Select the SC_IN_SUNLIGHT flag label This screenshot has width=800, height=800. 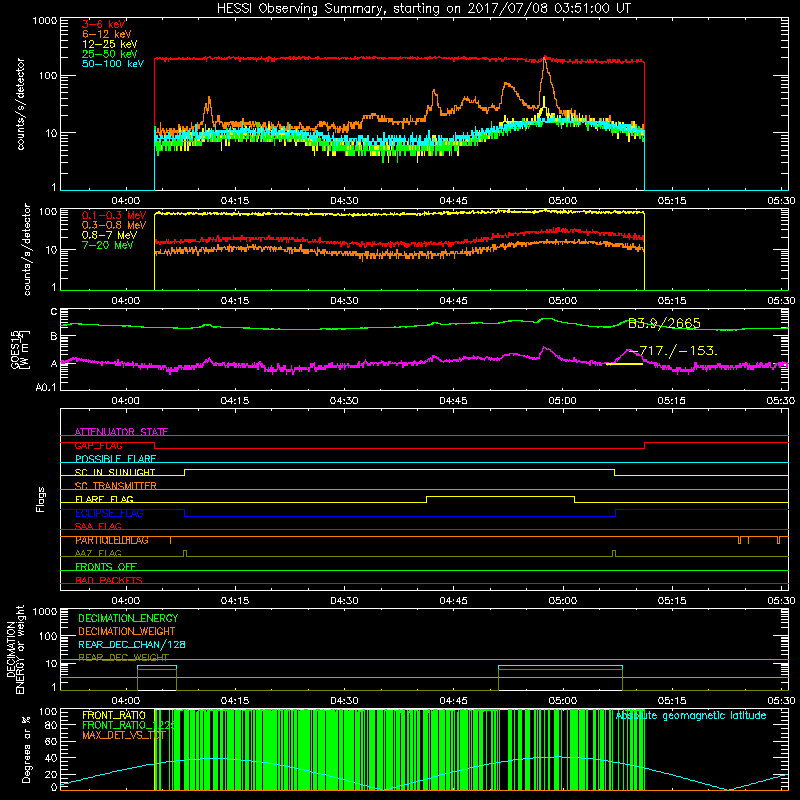(115, 472)
